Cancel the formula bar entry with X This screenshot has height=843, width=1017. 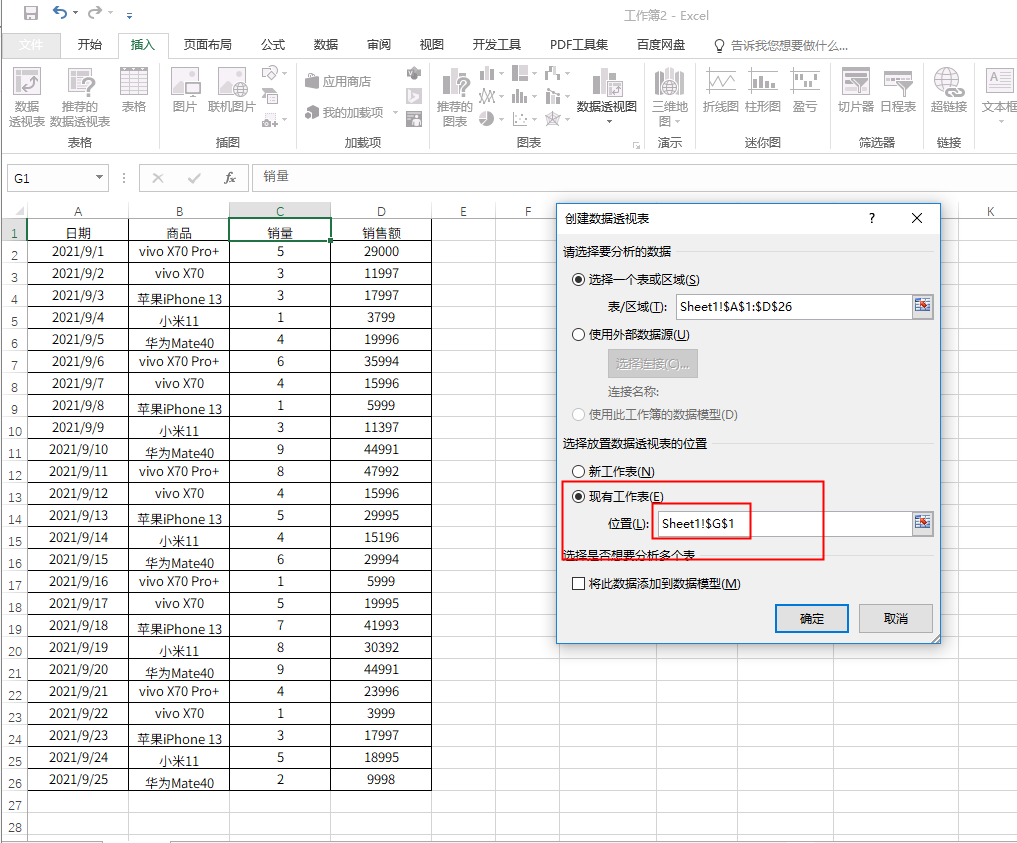click(158, 178)
